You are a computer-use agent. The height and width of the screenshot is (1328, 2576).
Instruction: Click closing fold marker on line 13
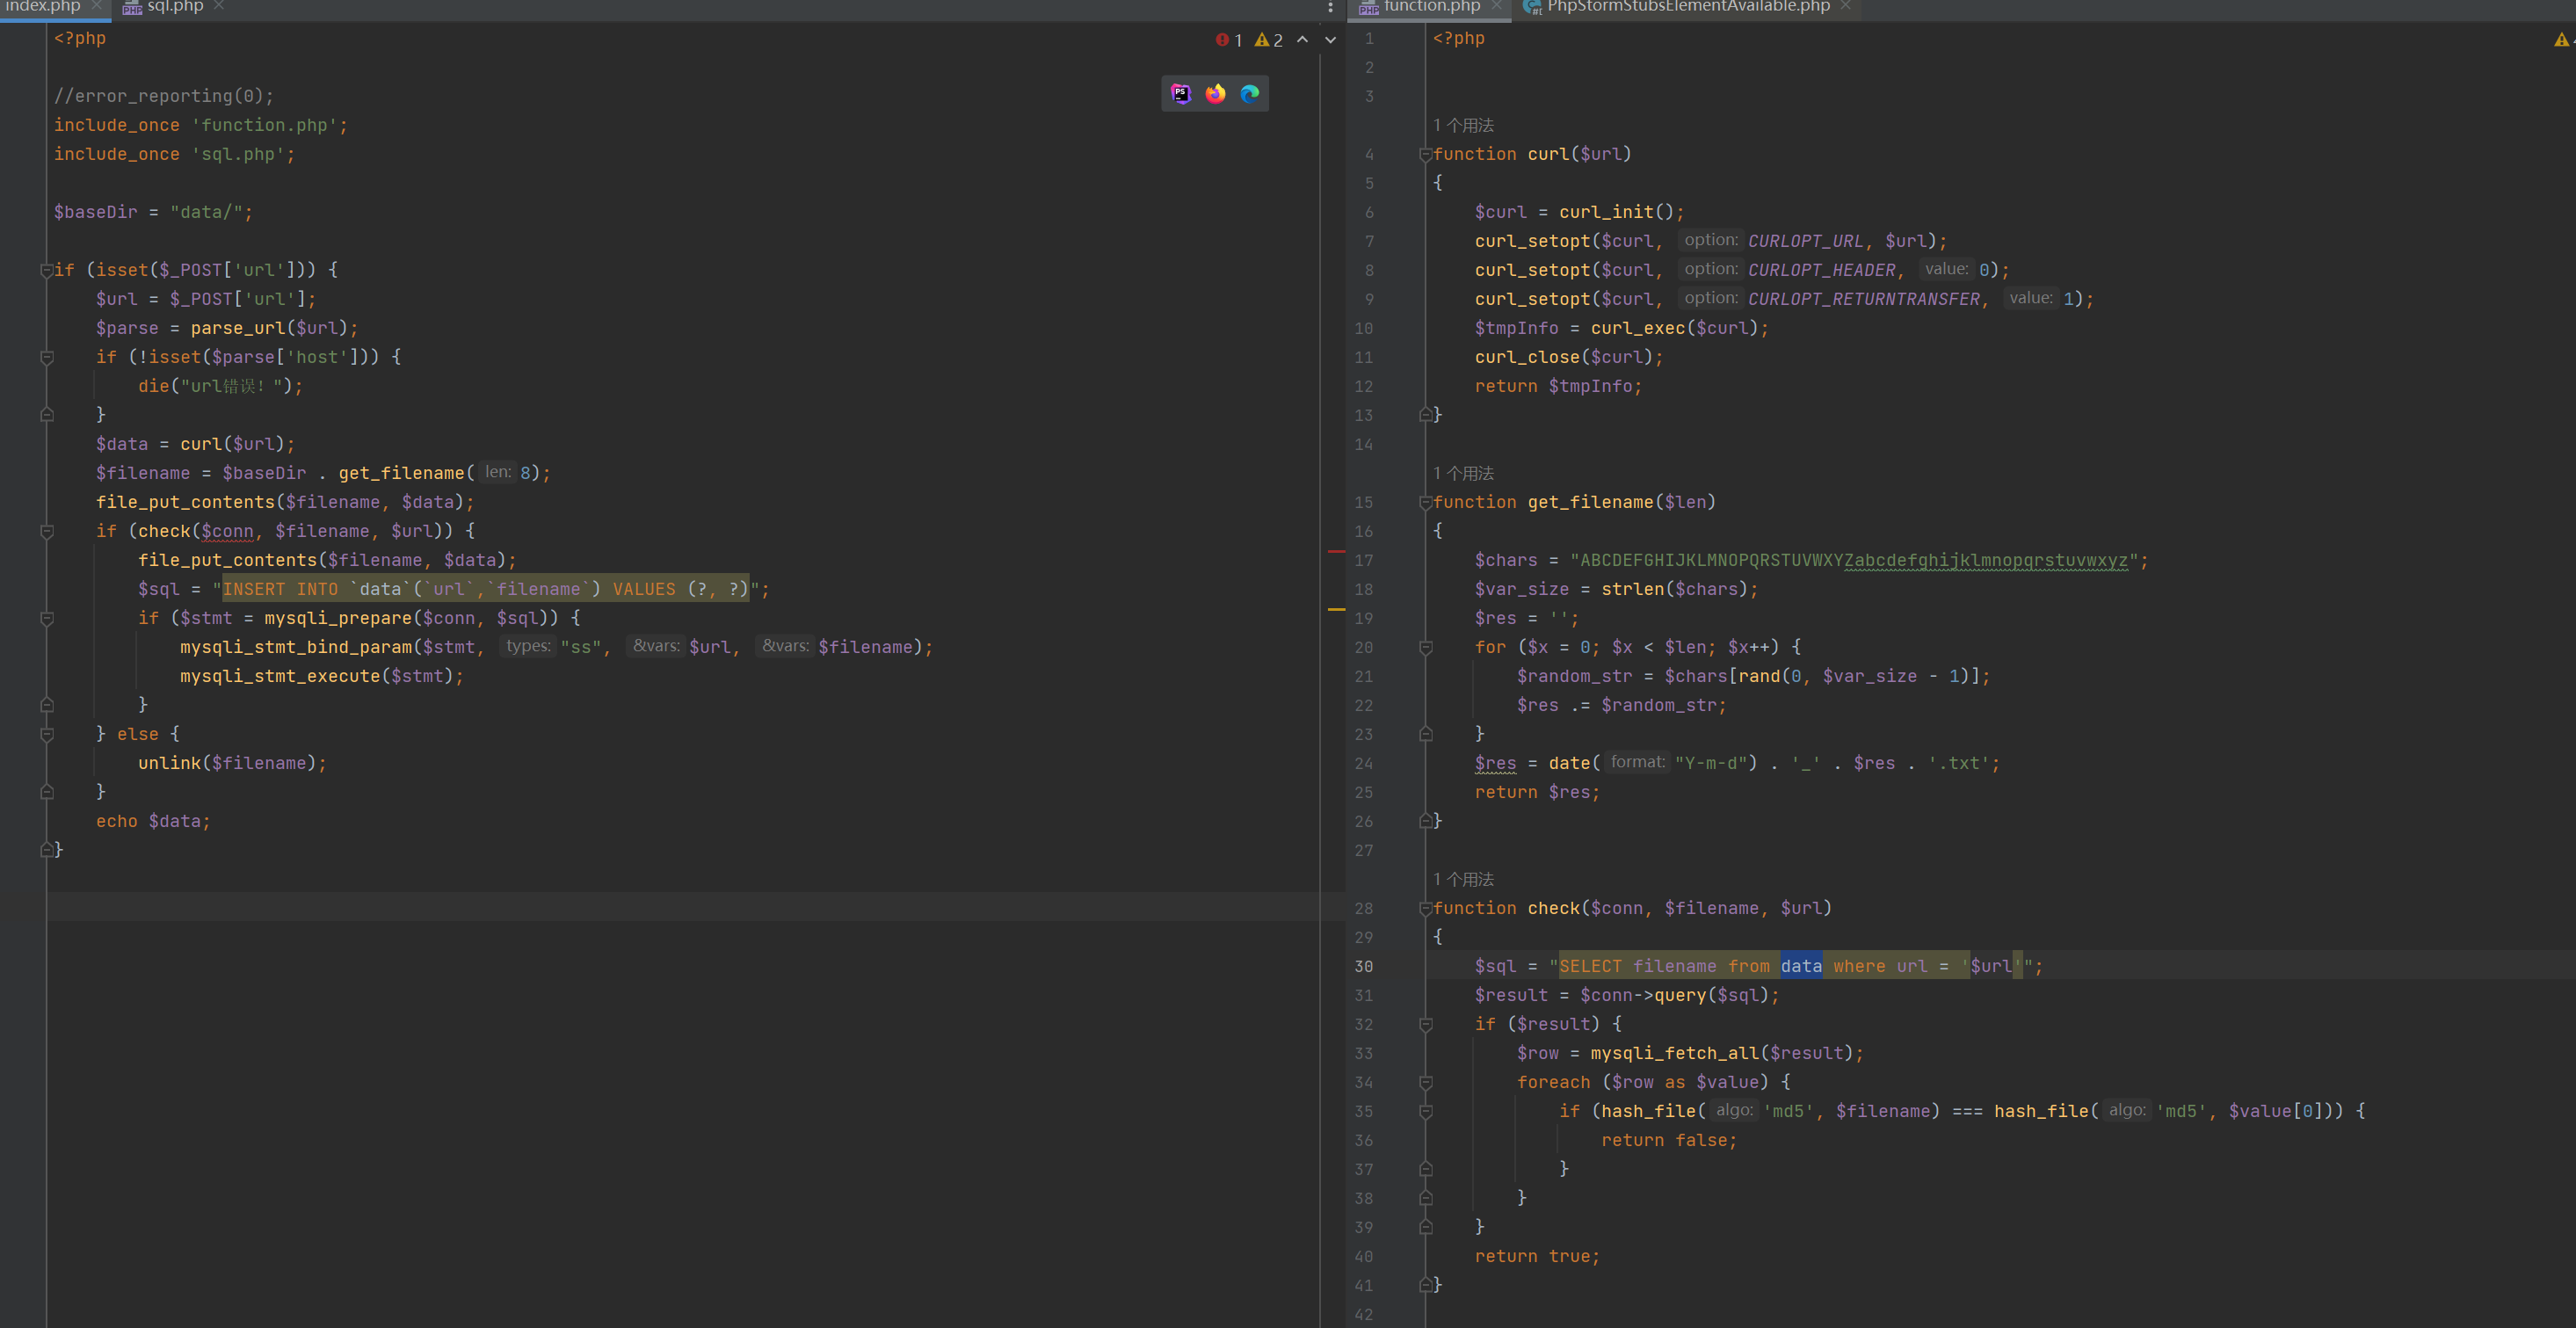point(1425,414)
